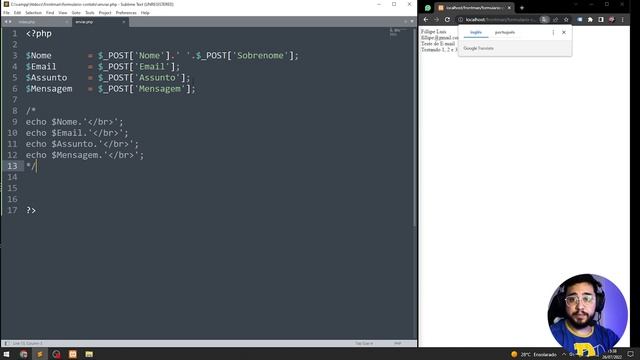Open the View menu
640x360 pixels.
click(x=62, y=13)
